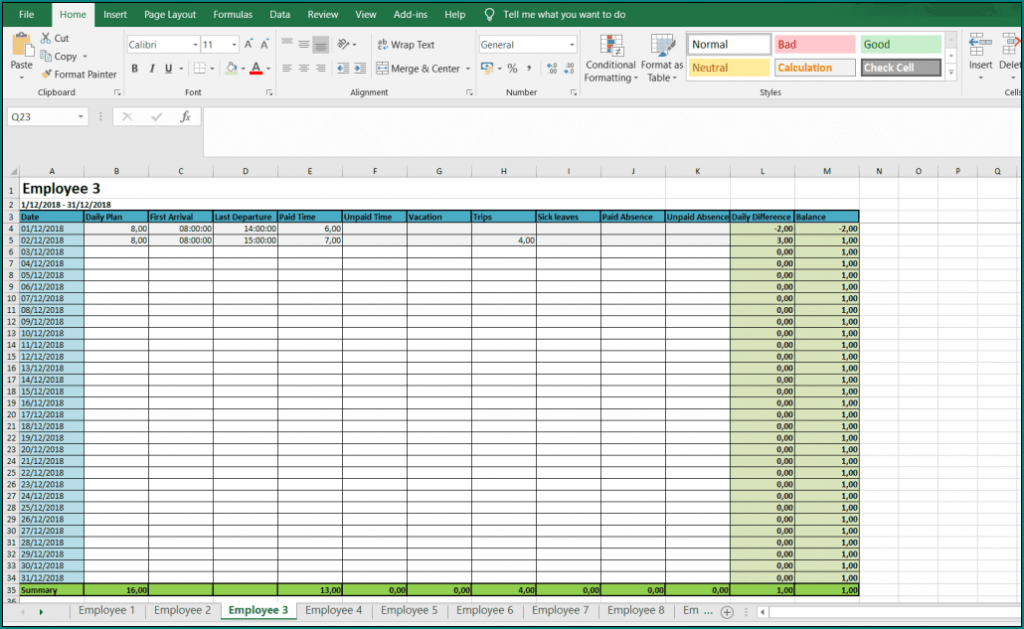Image resolution: width=1024 pixels, height=629 pixels.
Task: Select the Percent Style icon
Action: pos(512,68)
